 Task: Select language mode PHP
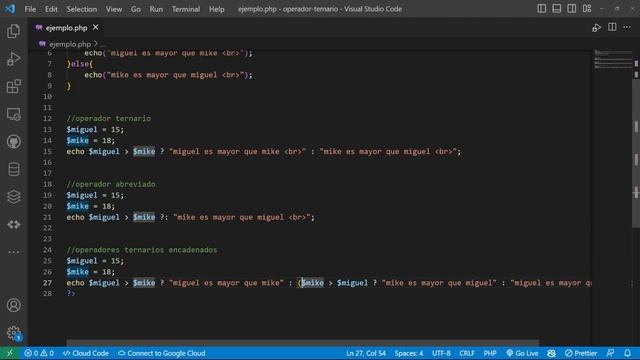pyautogui.click(x=490, y=353)
